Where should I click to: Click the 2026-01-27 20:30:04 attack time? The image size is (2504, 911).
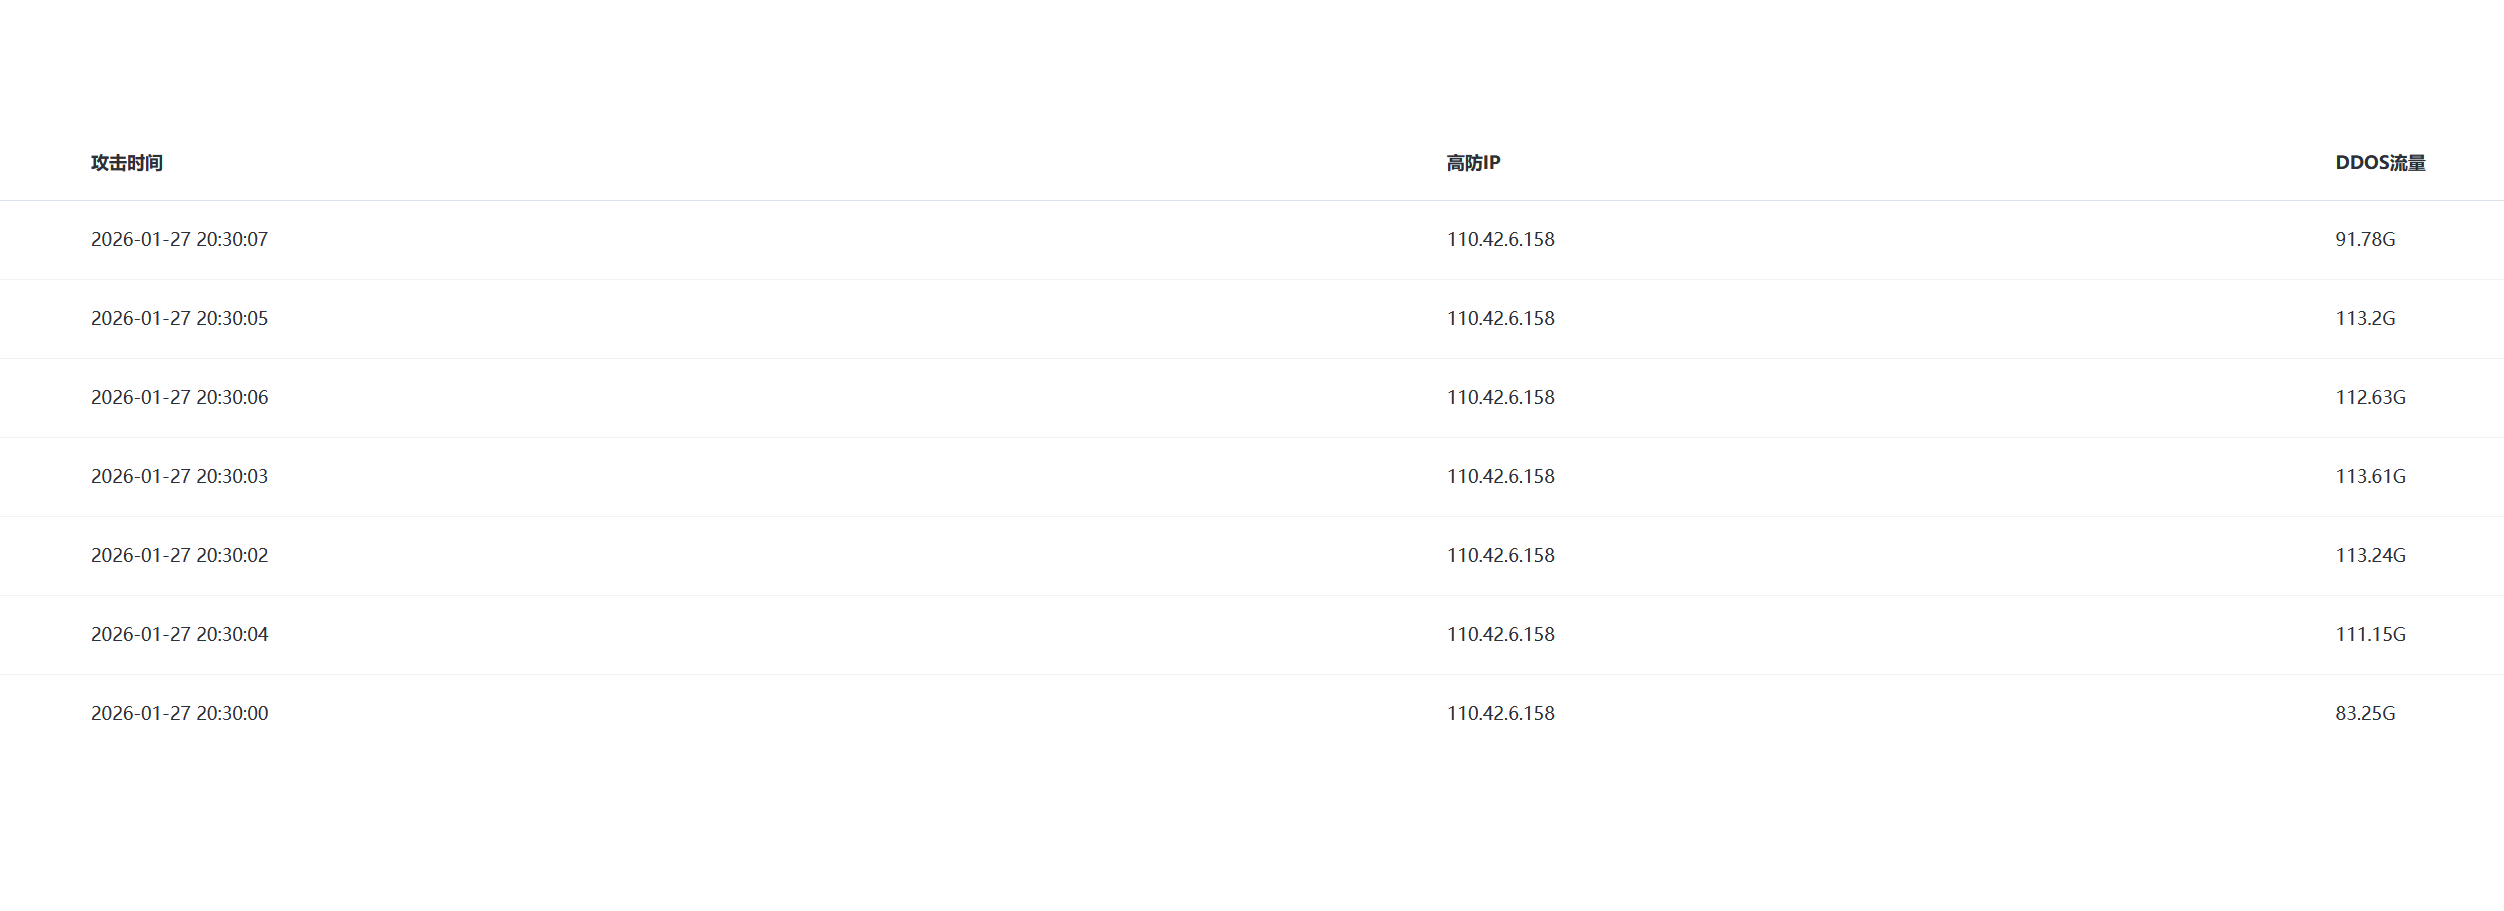[x=180, y=635]
